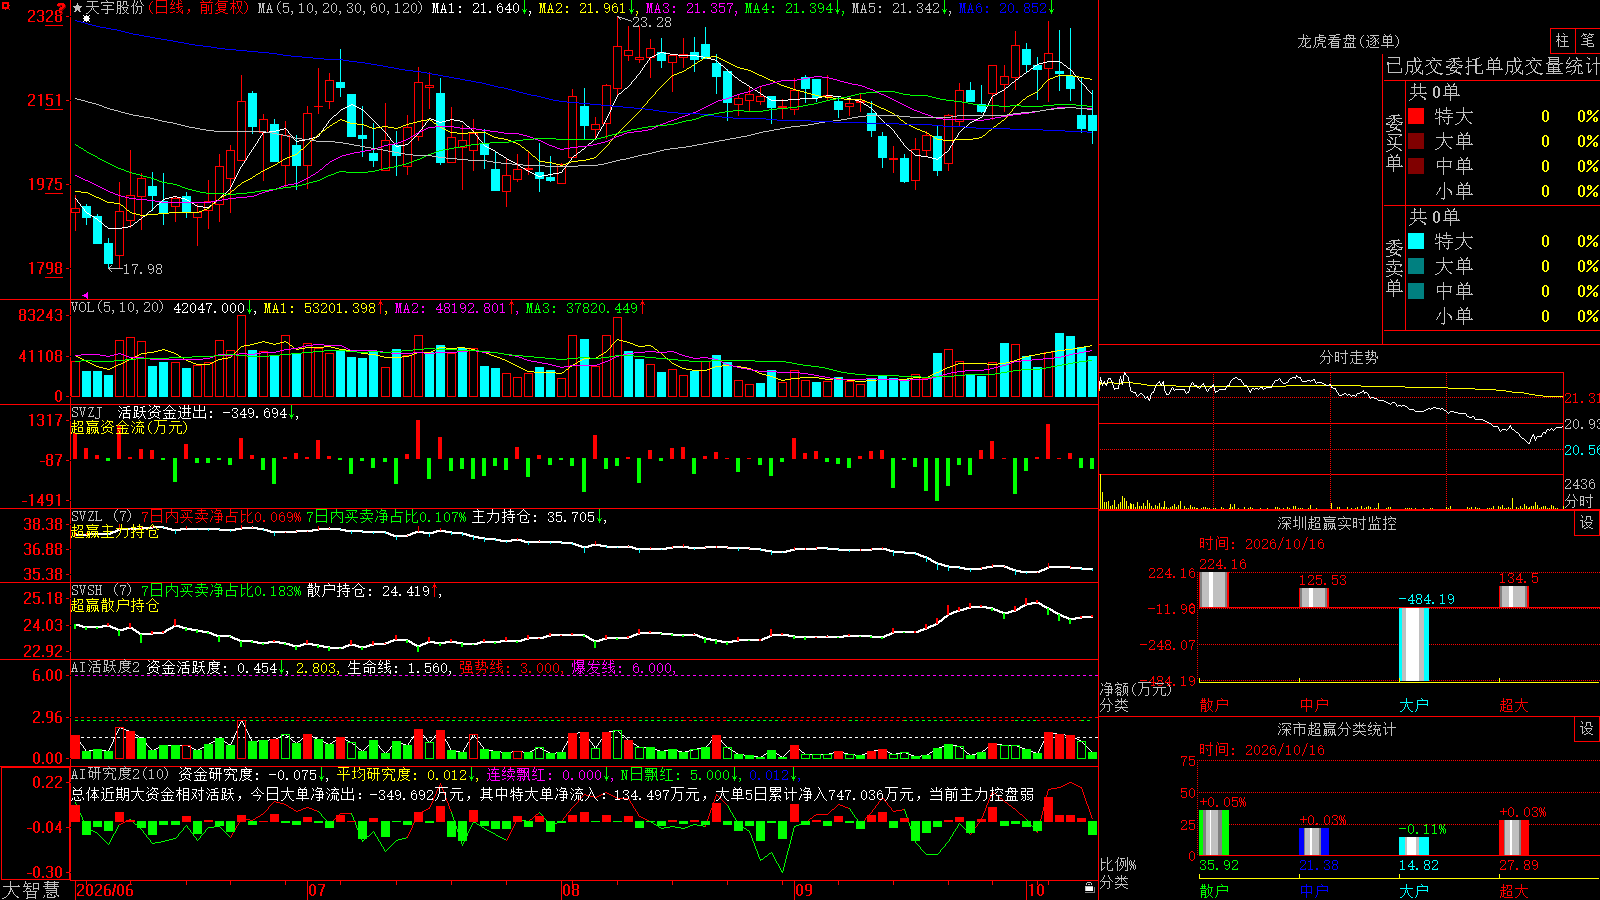The image size is (1600, 900).
Task: Click the 23.28 high price annotation
Action: [x=652, y=22]
